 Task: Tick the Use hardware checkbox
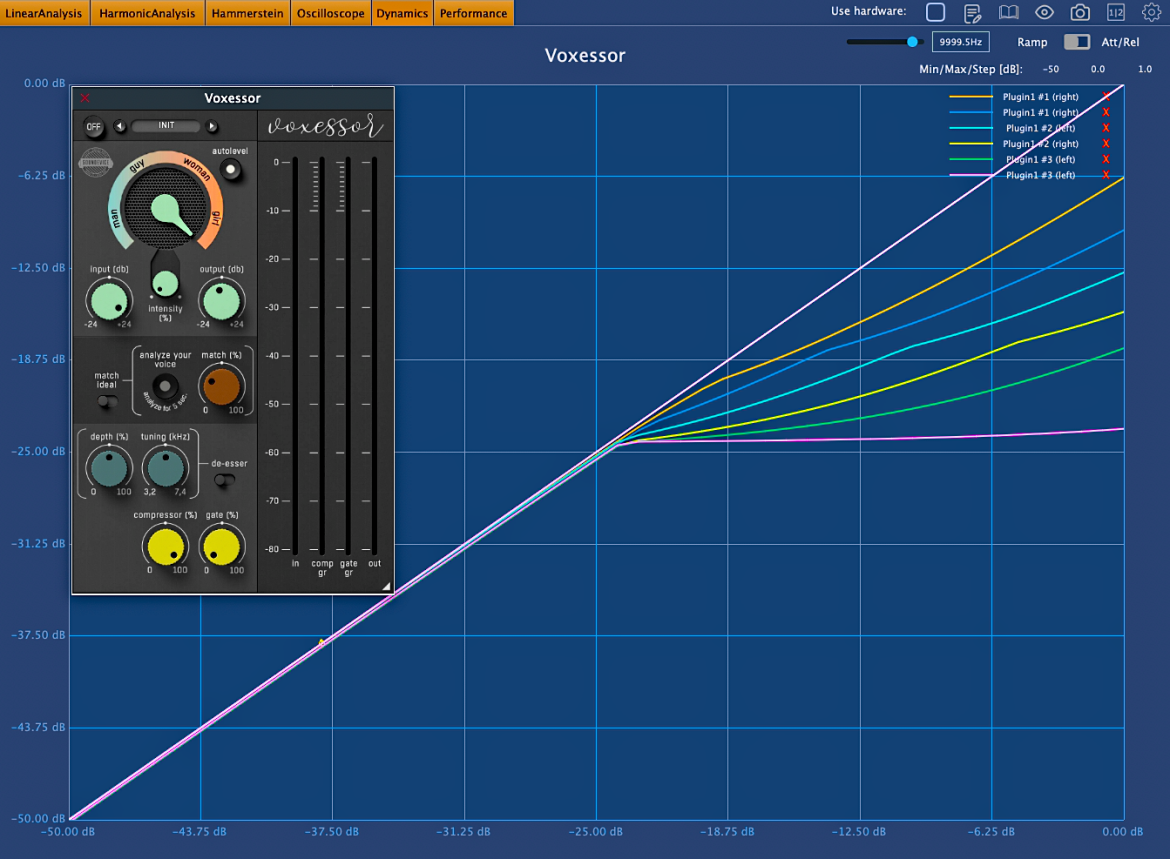pyautogui.click(x=935, y=12)
